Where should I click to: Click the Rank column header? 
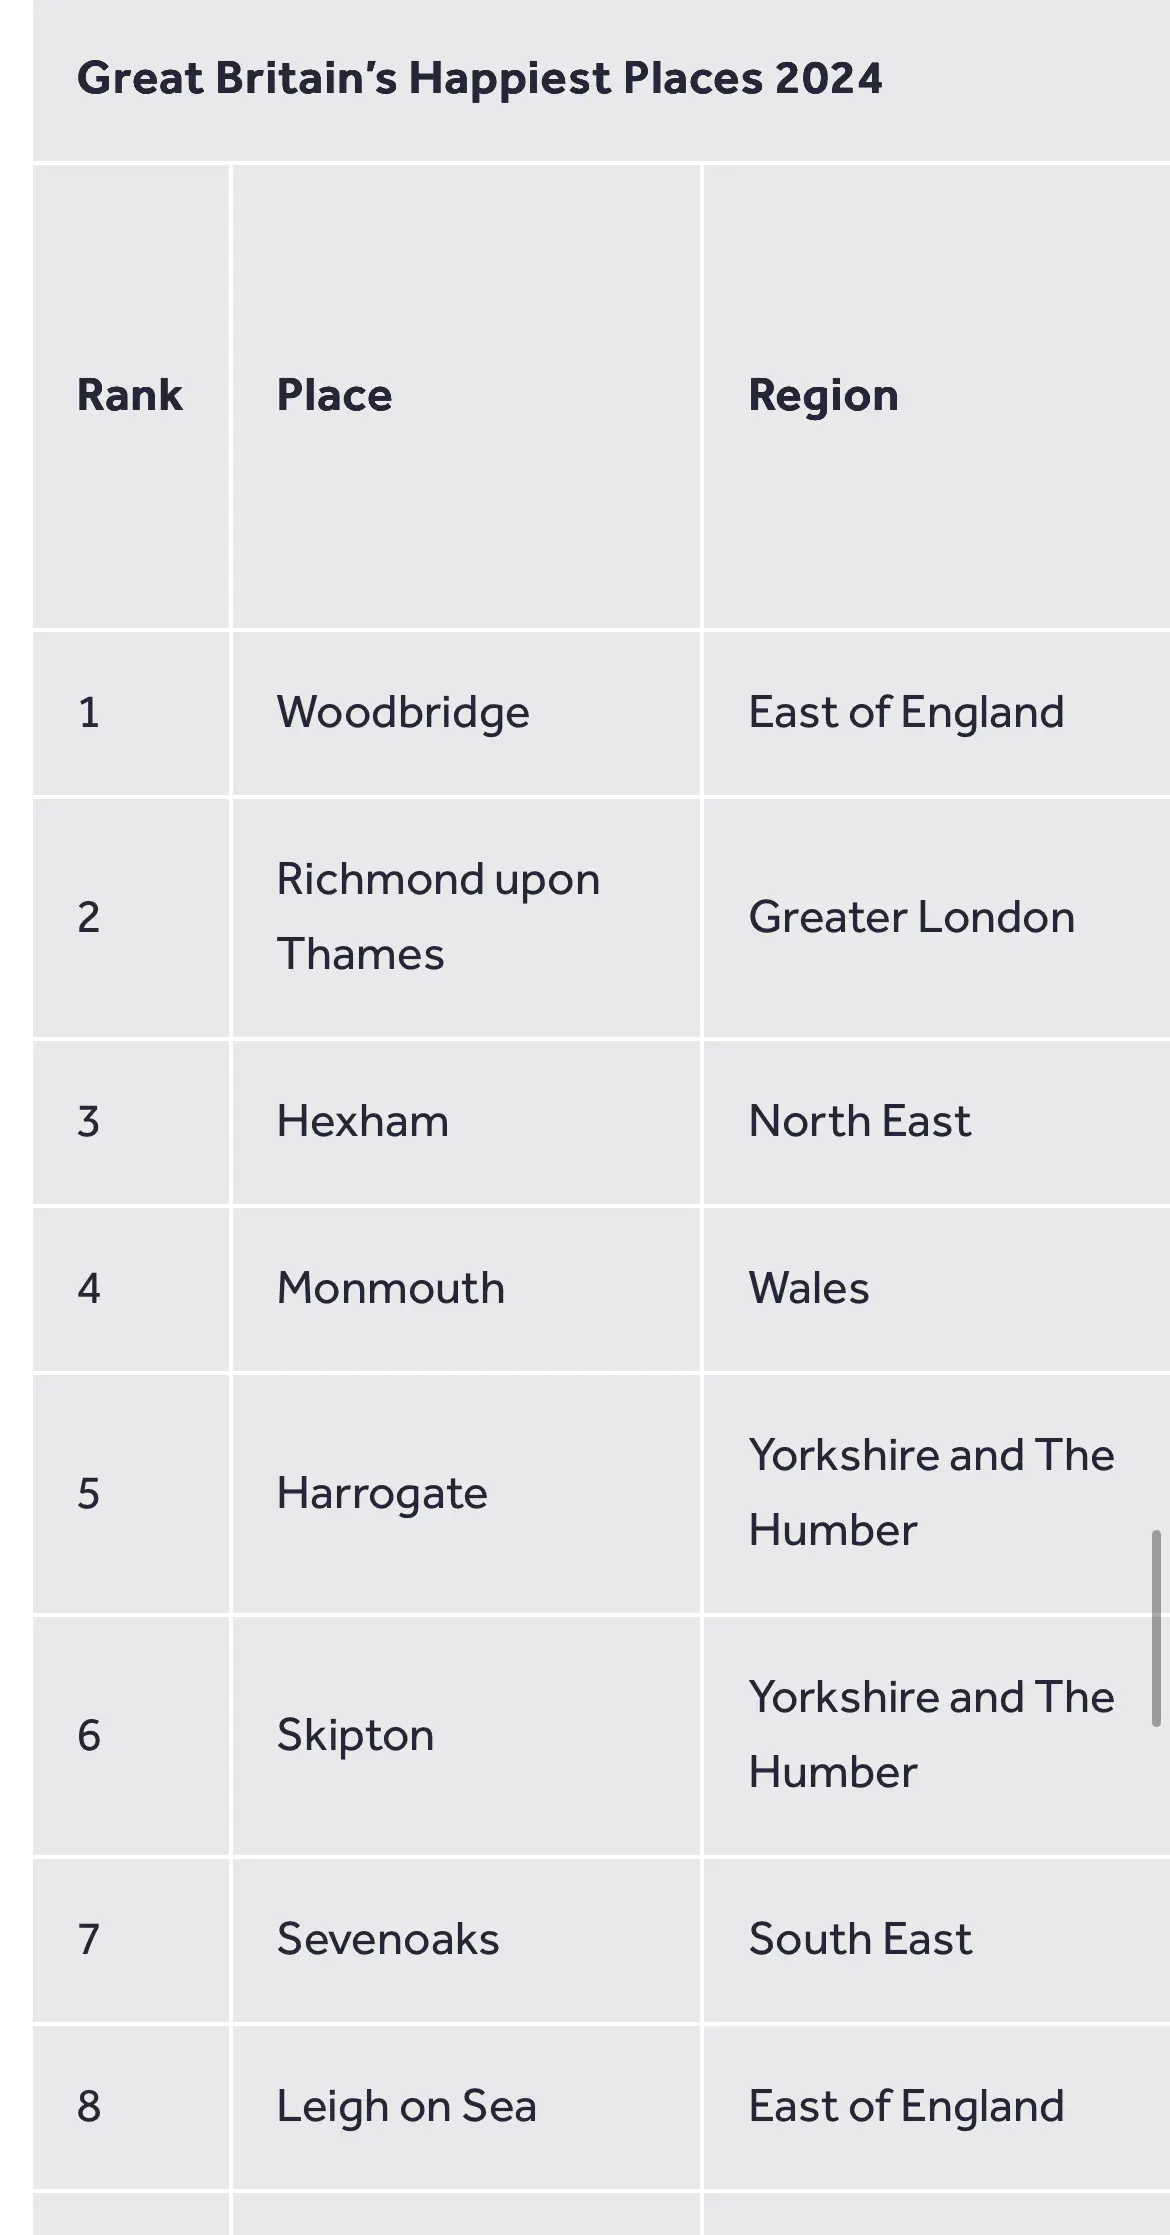[130, 395]
